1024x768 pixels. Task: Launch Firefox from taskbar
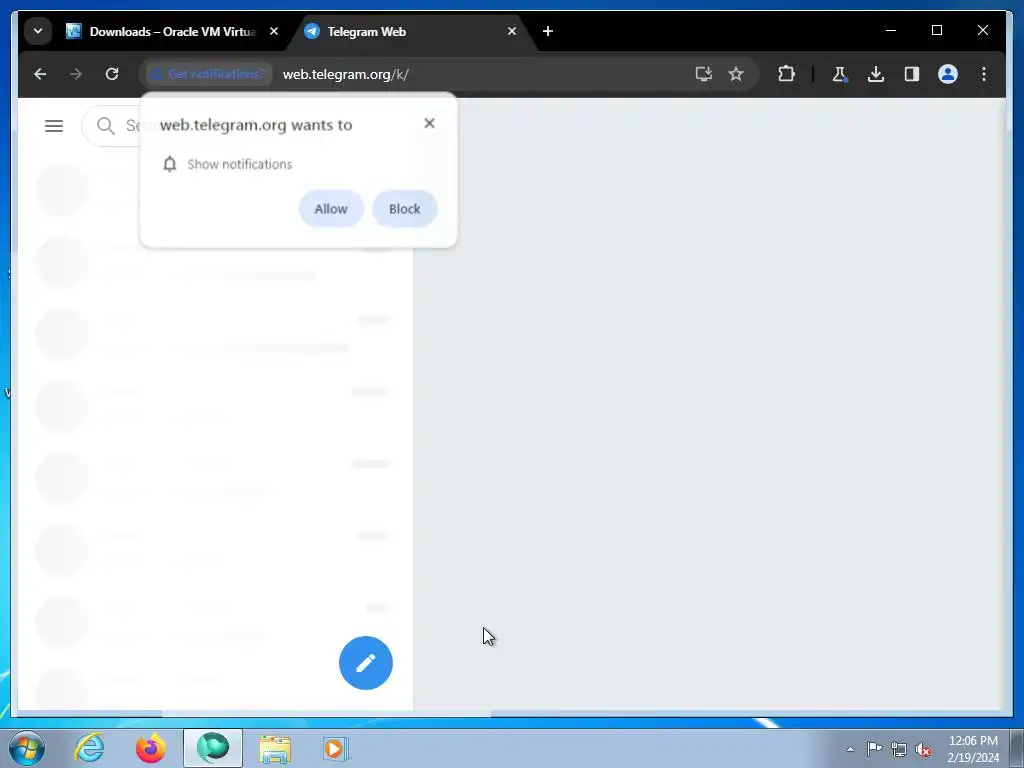pos(151,748)
